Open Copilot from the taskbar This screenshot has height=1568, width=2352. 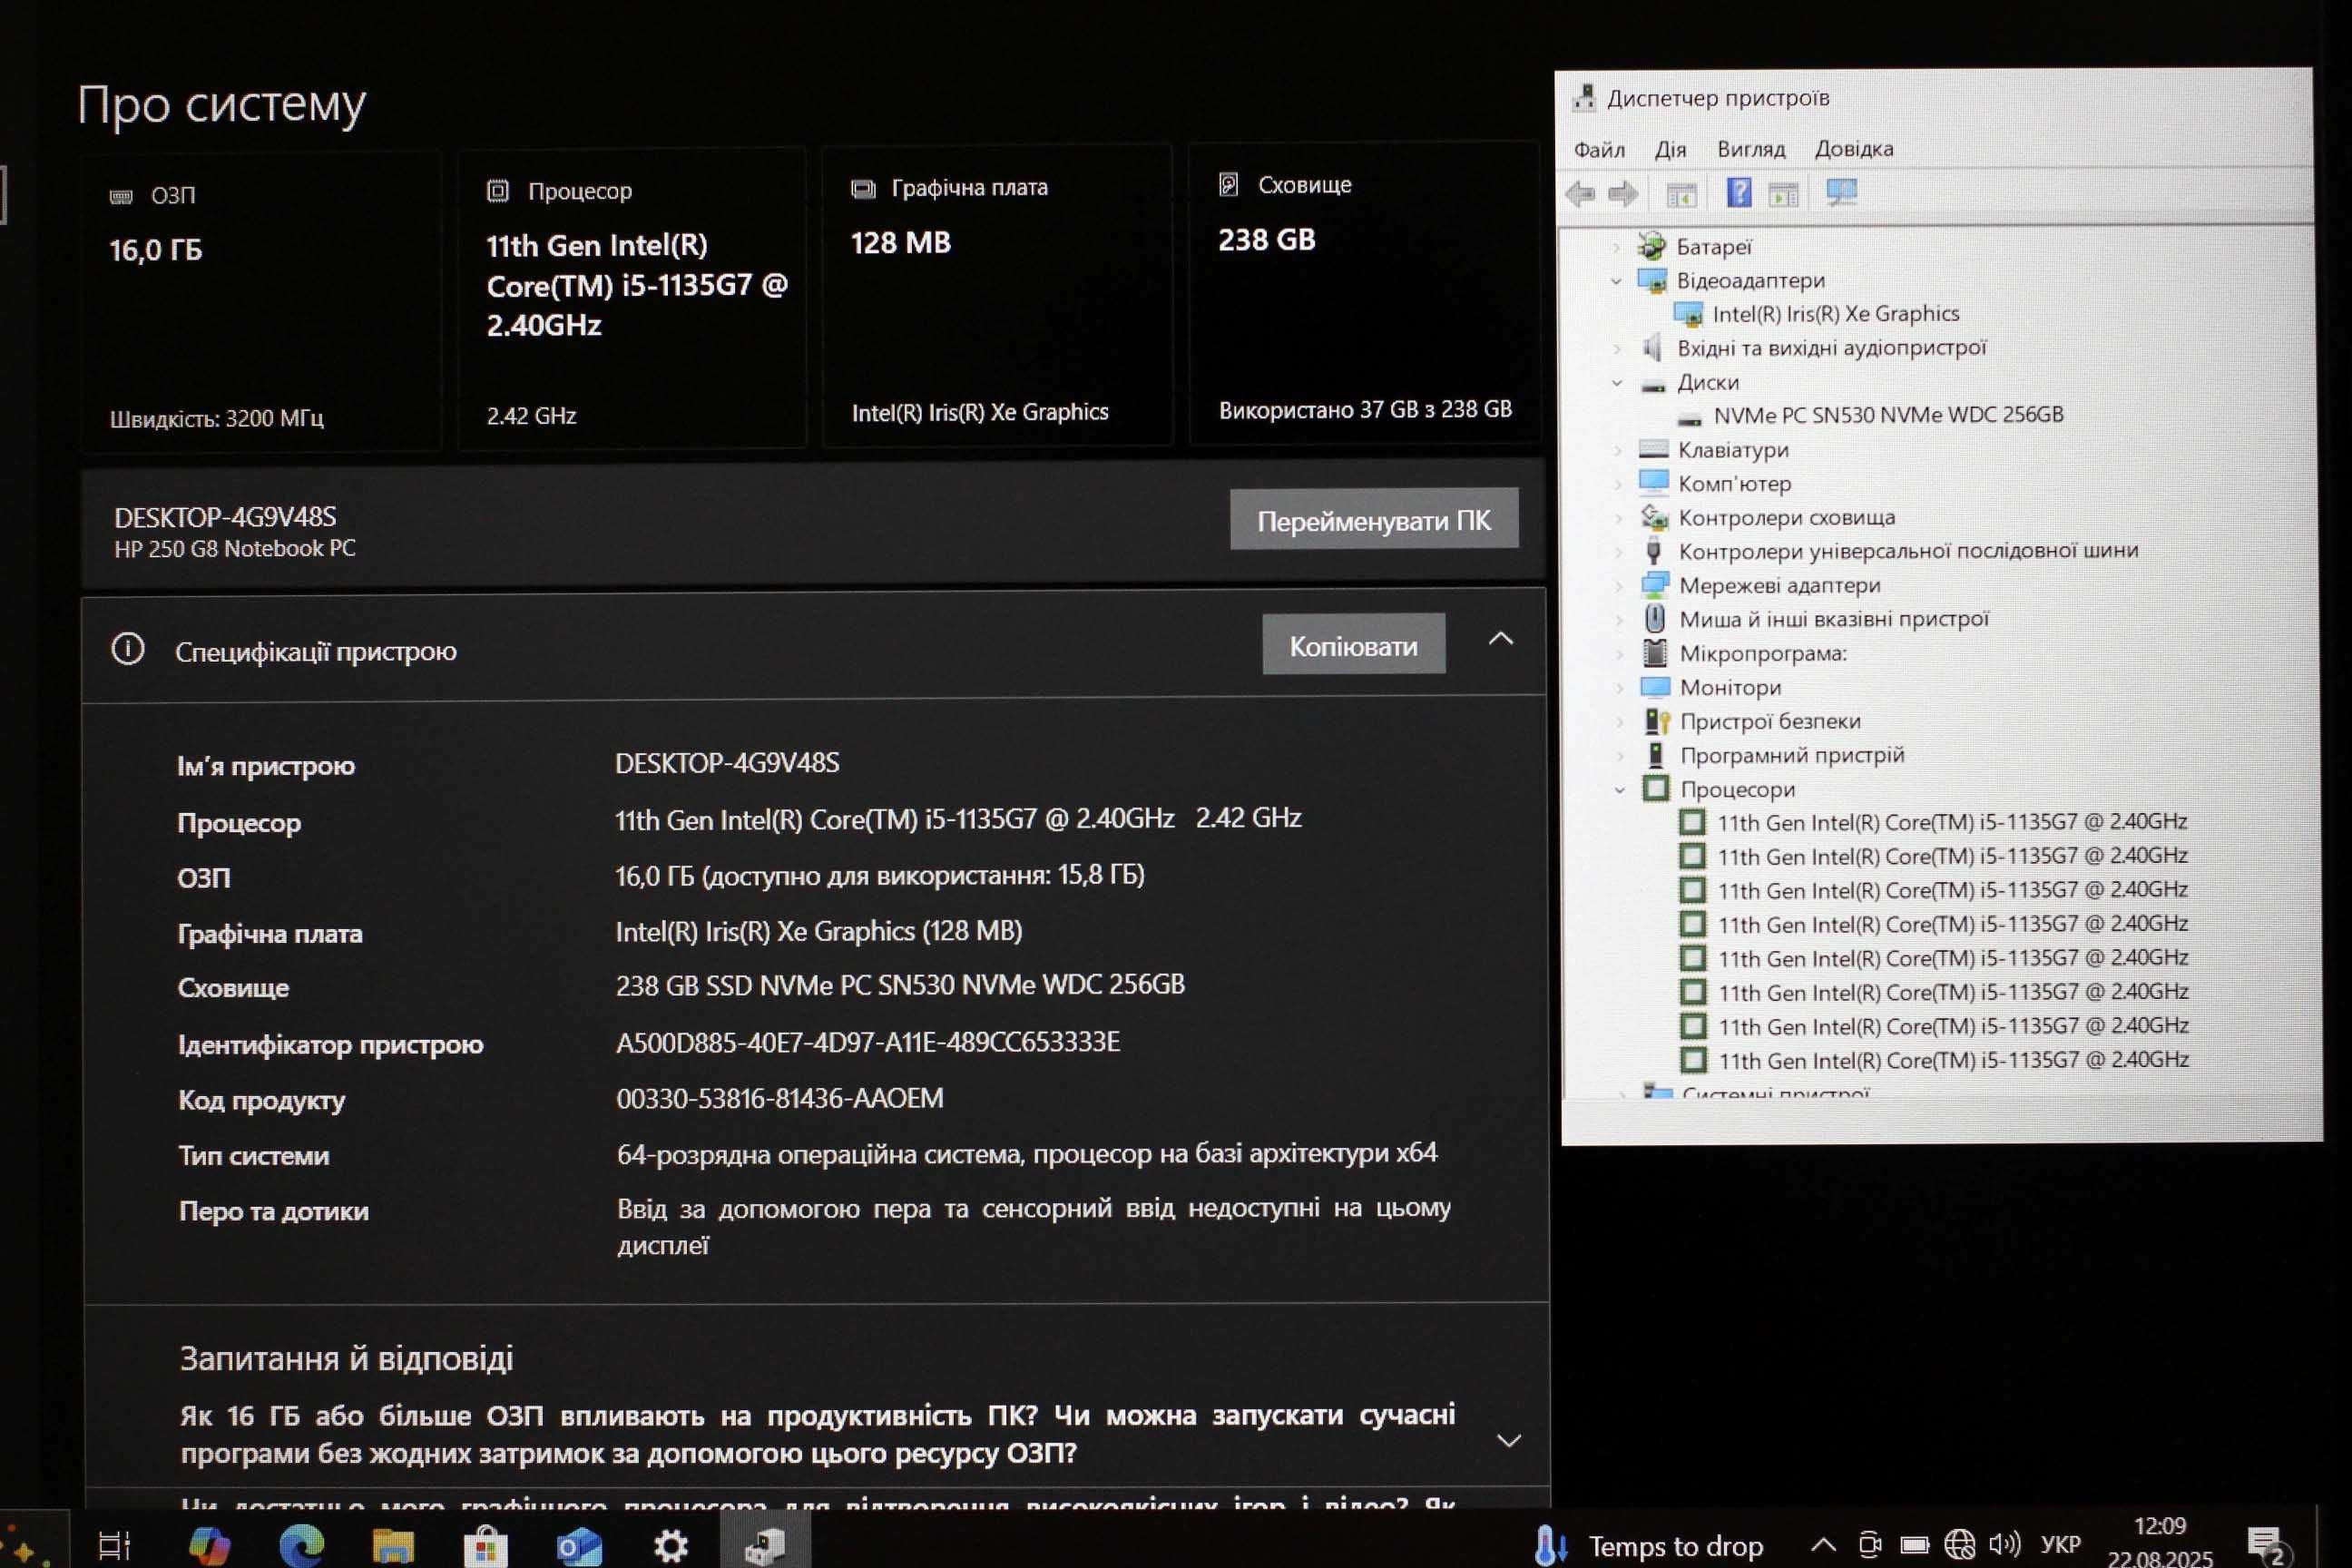[x=209, y=1546]
